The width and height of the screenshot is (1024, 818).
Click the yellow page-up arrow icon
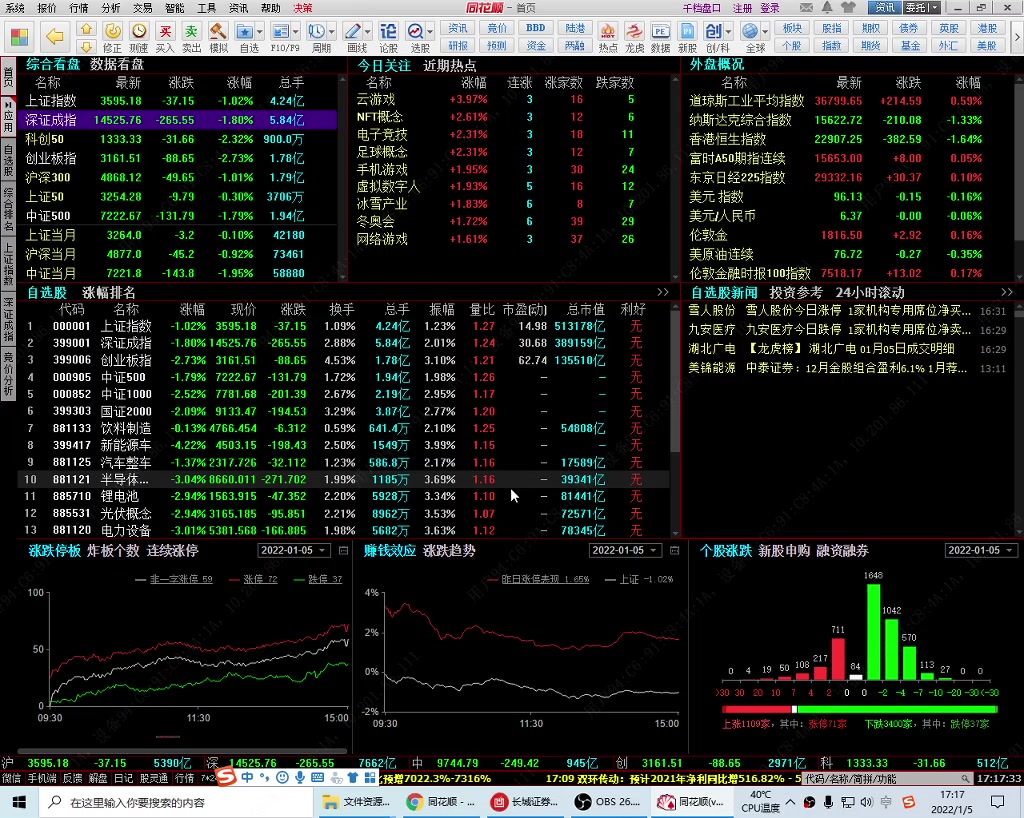tap(86, 29)
